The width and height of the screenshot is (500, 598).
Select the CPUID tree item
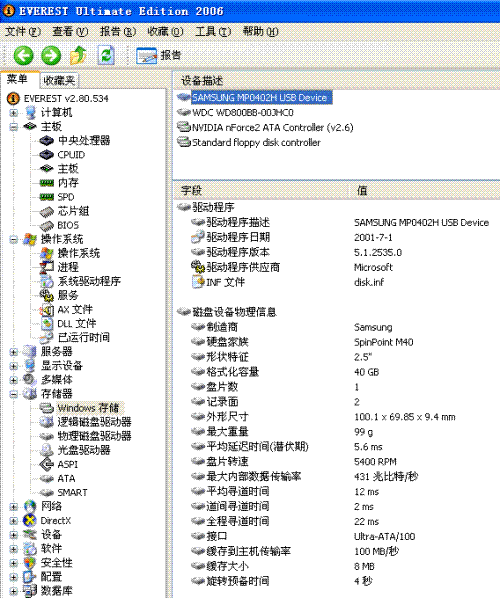(x=71, y=155)
